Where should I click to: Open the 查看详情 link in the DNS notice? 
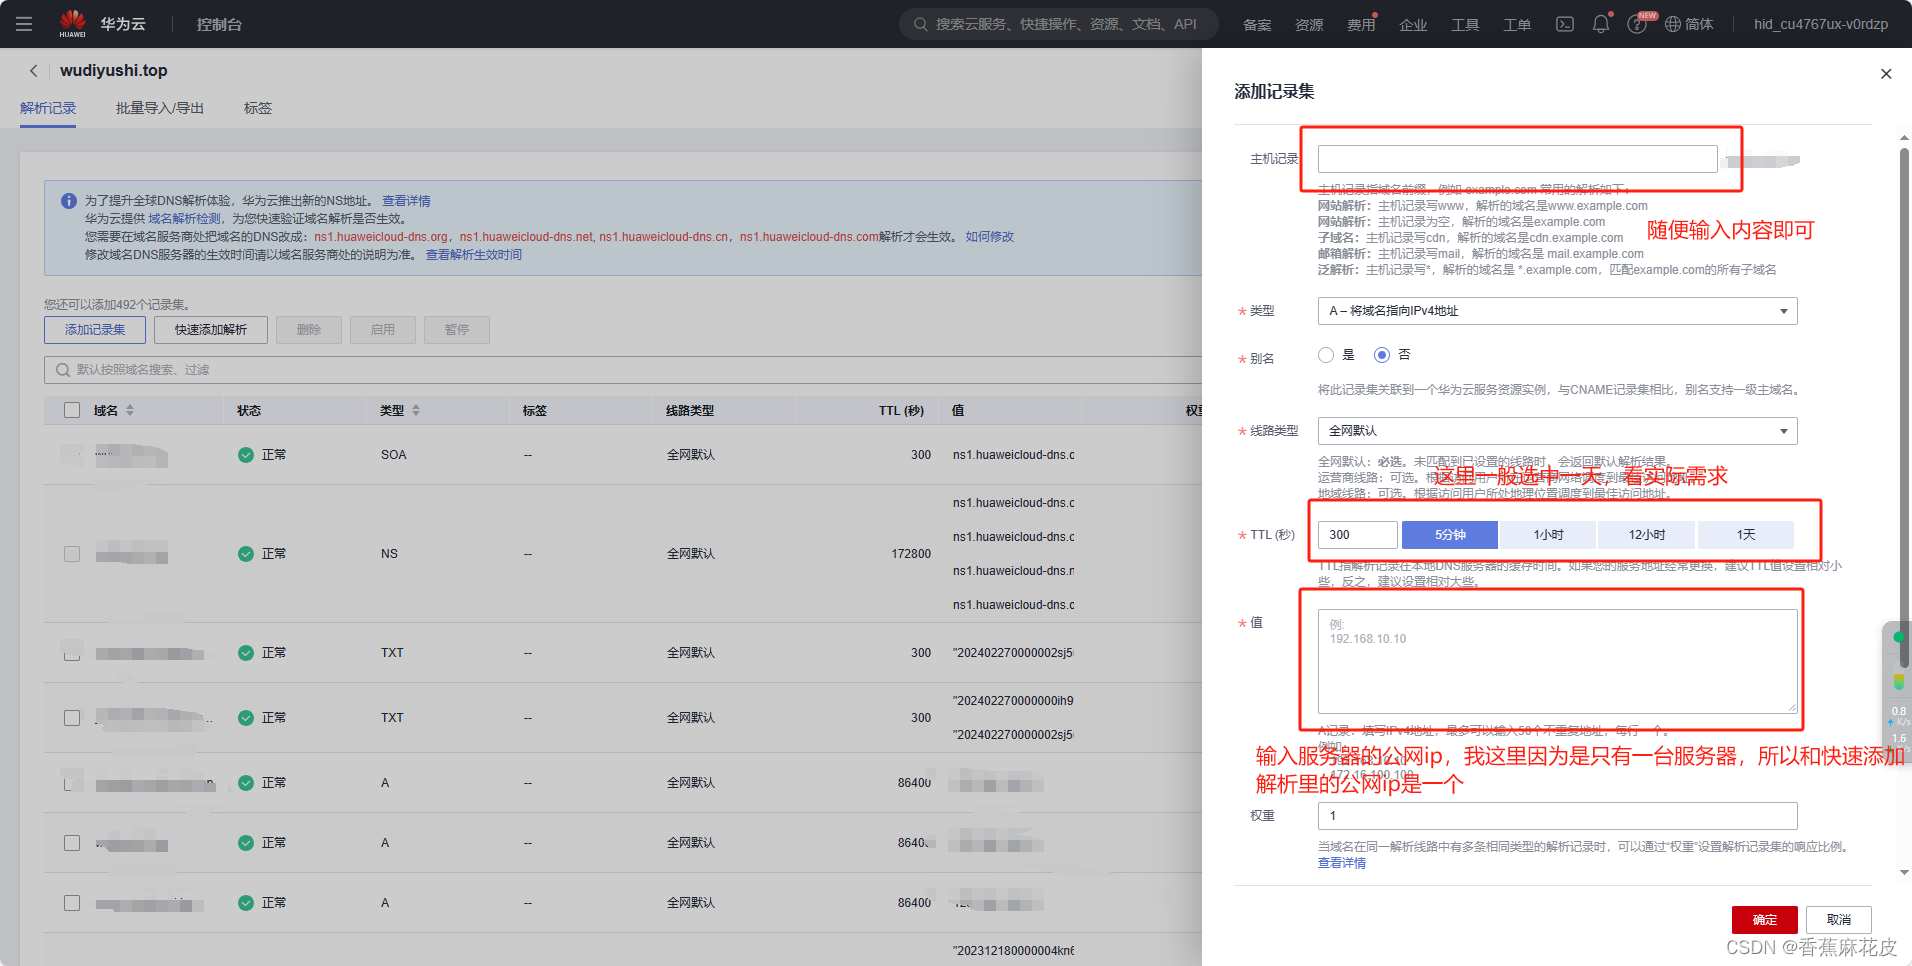tap(406, 201)
